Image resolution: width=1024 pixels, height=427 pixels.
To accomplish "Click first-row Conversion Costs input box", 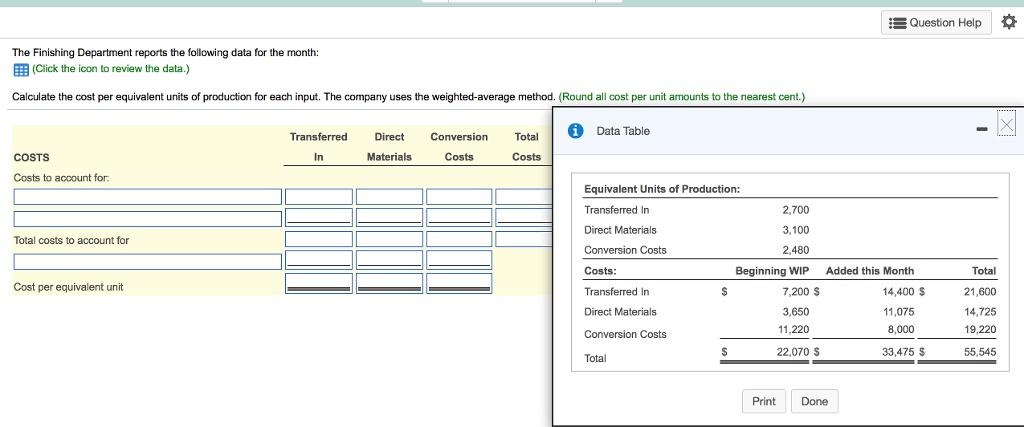I will pyautogui.click(x=459, y=197).
